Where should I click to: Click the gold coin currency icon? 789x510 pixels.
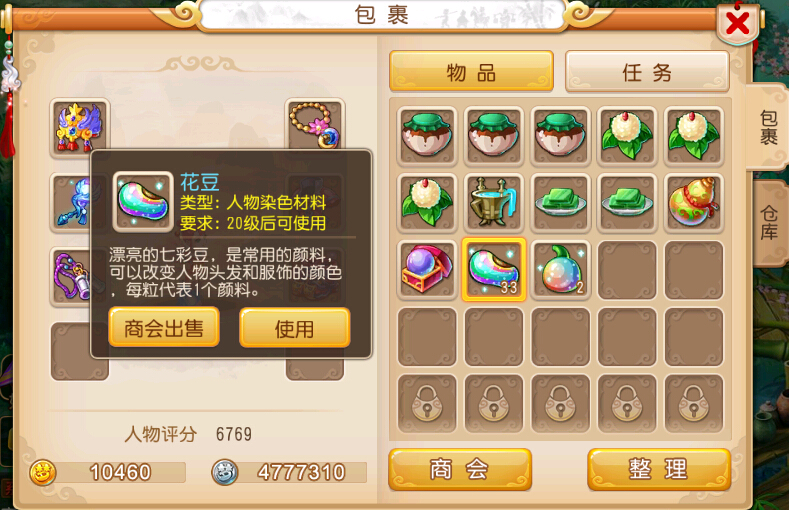tap(43, 472)
